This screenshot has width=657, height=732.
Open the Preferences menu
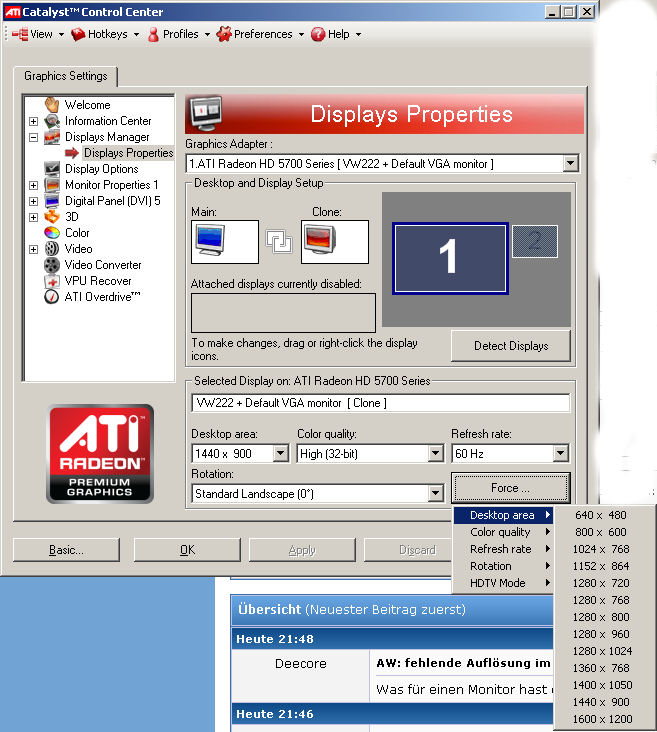coord(261,34)
